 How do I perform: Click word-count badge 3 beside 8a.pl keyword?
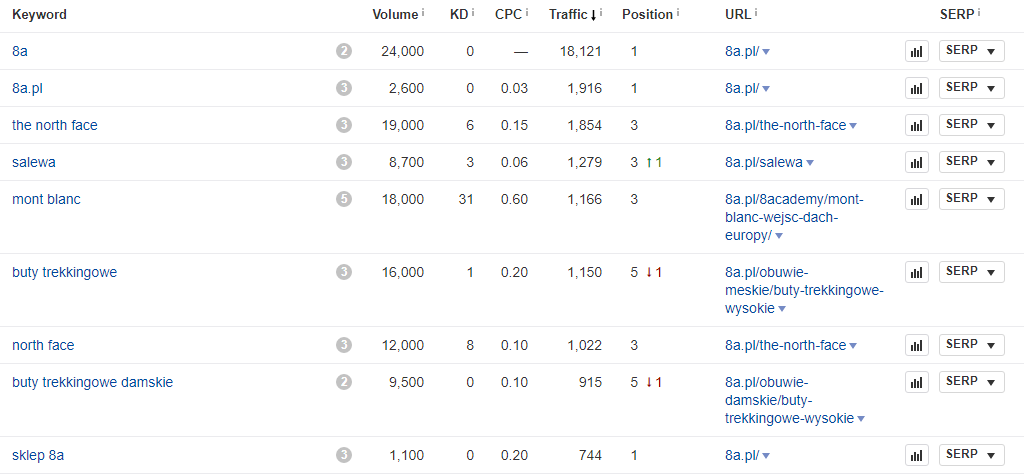point(344,88)
